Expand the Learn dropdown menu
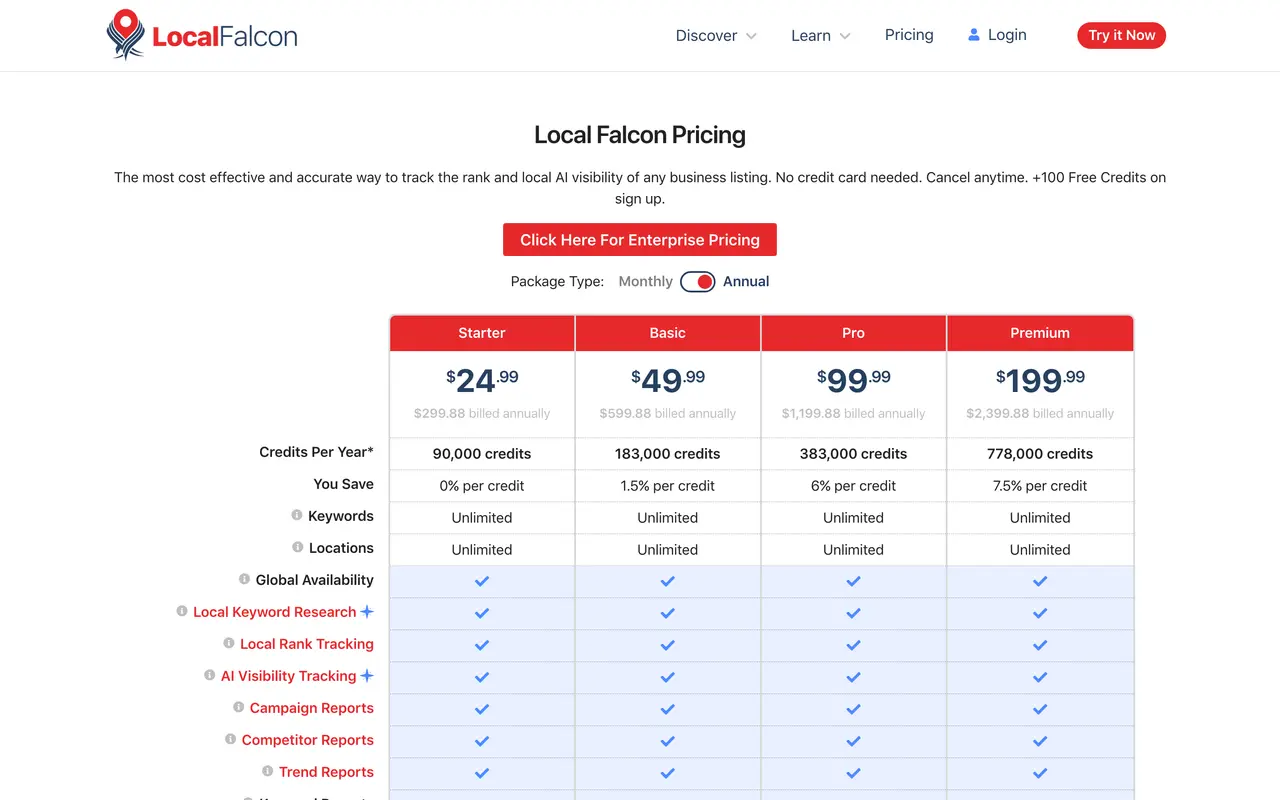The image size is (1280, 800). [821, 36]
